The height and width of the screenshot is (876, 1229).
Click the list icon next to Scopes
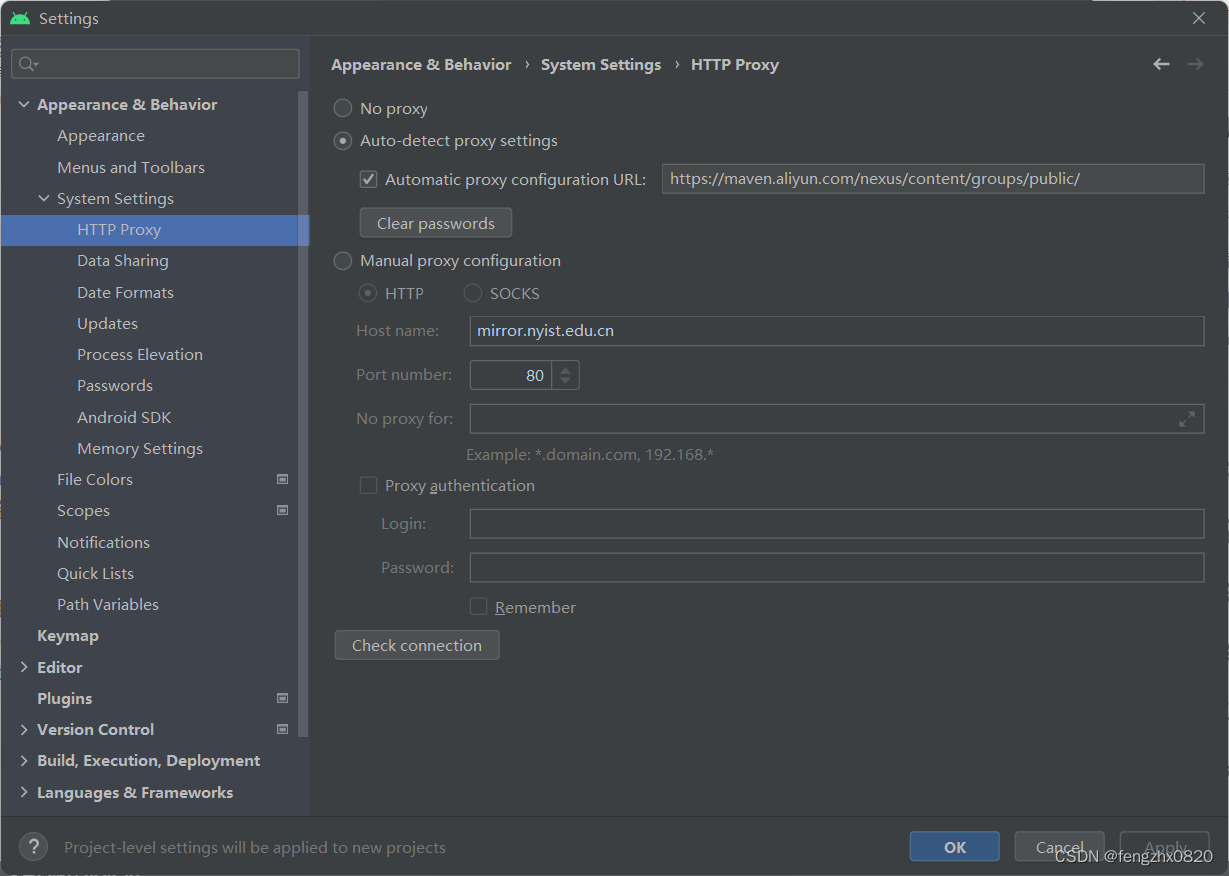pyautogui.click(x=282, y=510)
